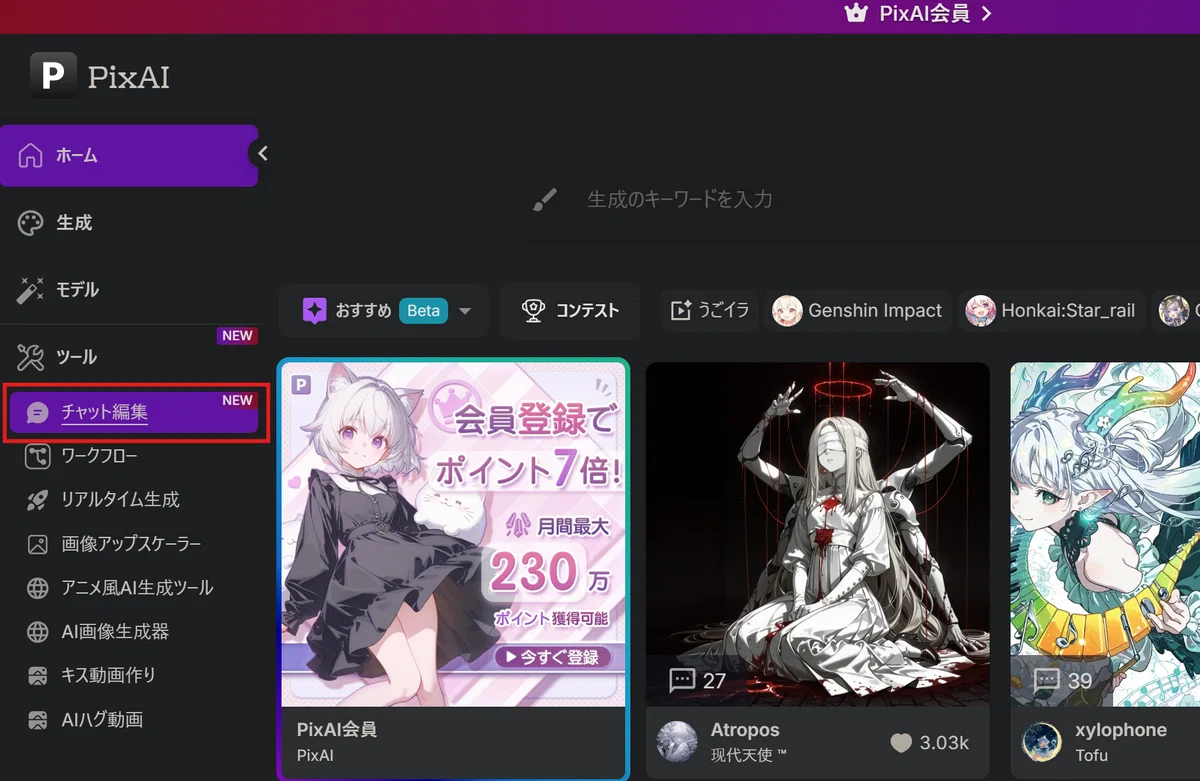Click the 今すぐ登録 button on banner
The height and width of the screenshot is (781, 1200).
(551, 657)
